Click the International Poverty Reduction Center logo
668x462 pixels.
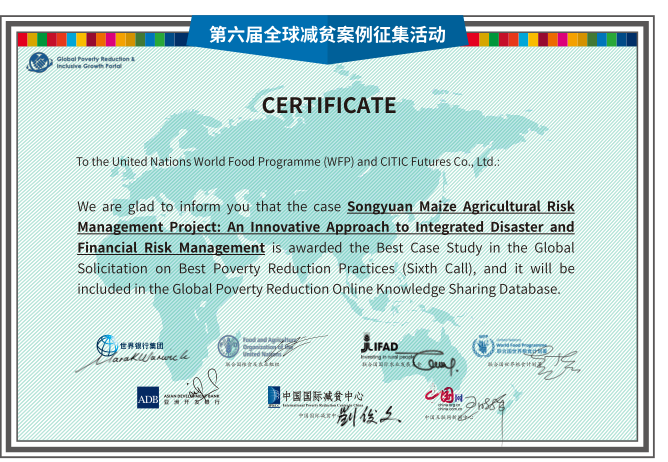tap(274, 396)
